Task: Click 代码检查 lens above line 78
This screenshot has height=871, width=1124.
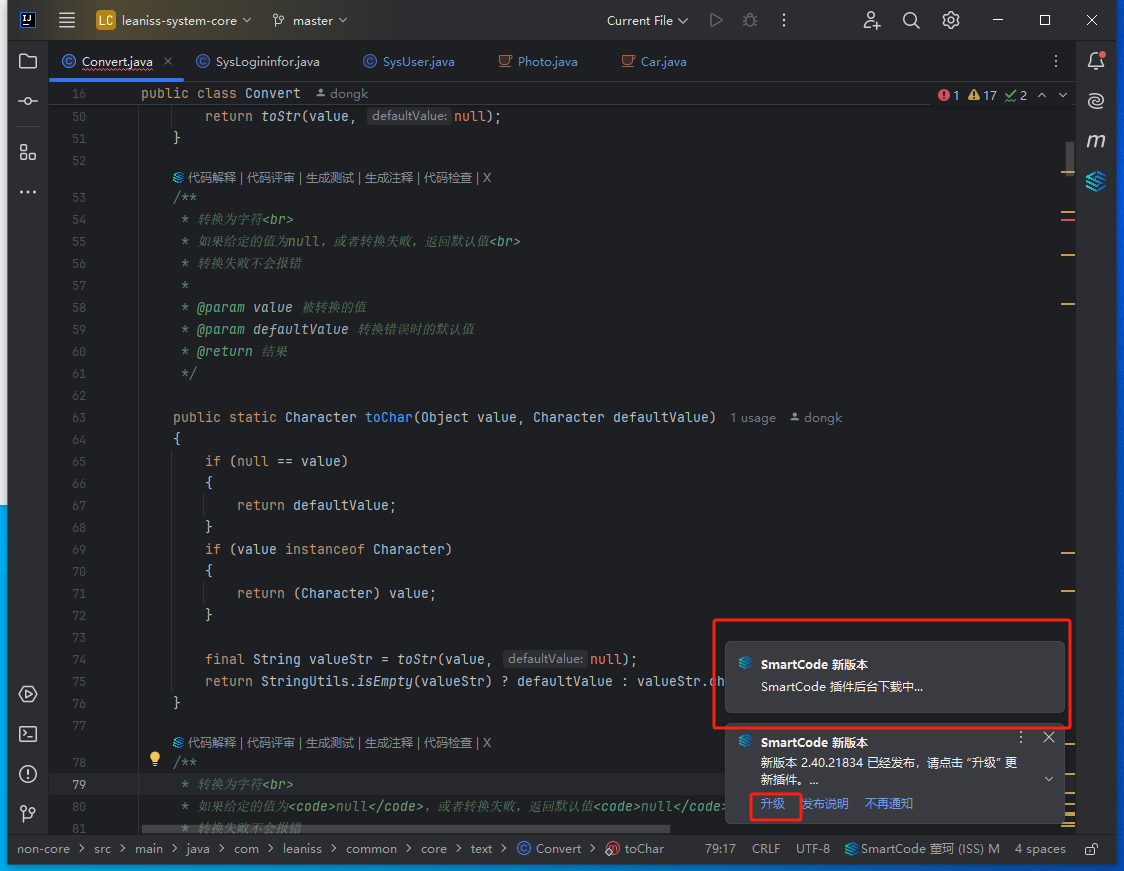Action: pos(448,743)
